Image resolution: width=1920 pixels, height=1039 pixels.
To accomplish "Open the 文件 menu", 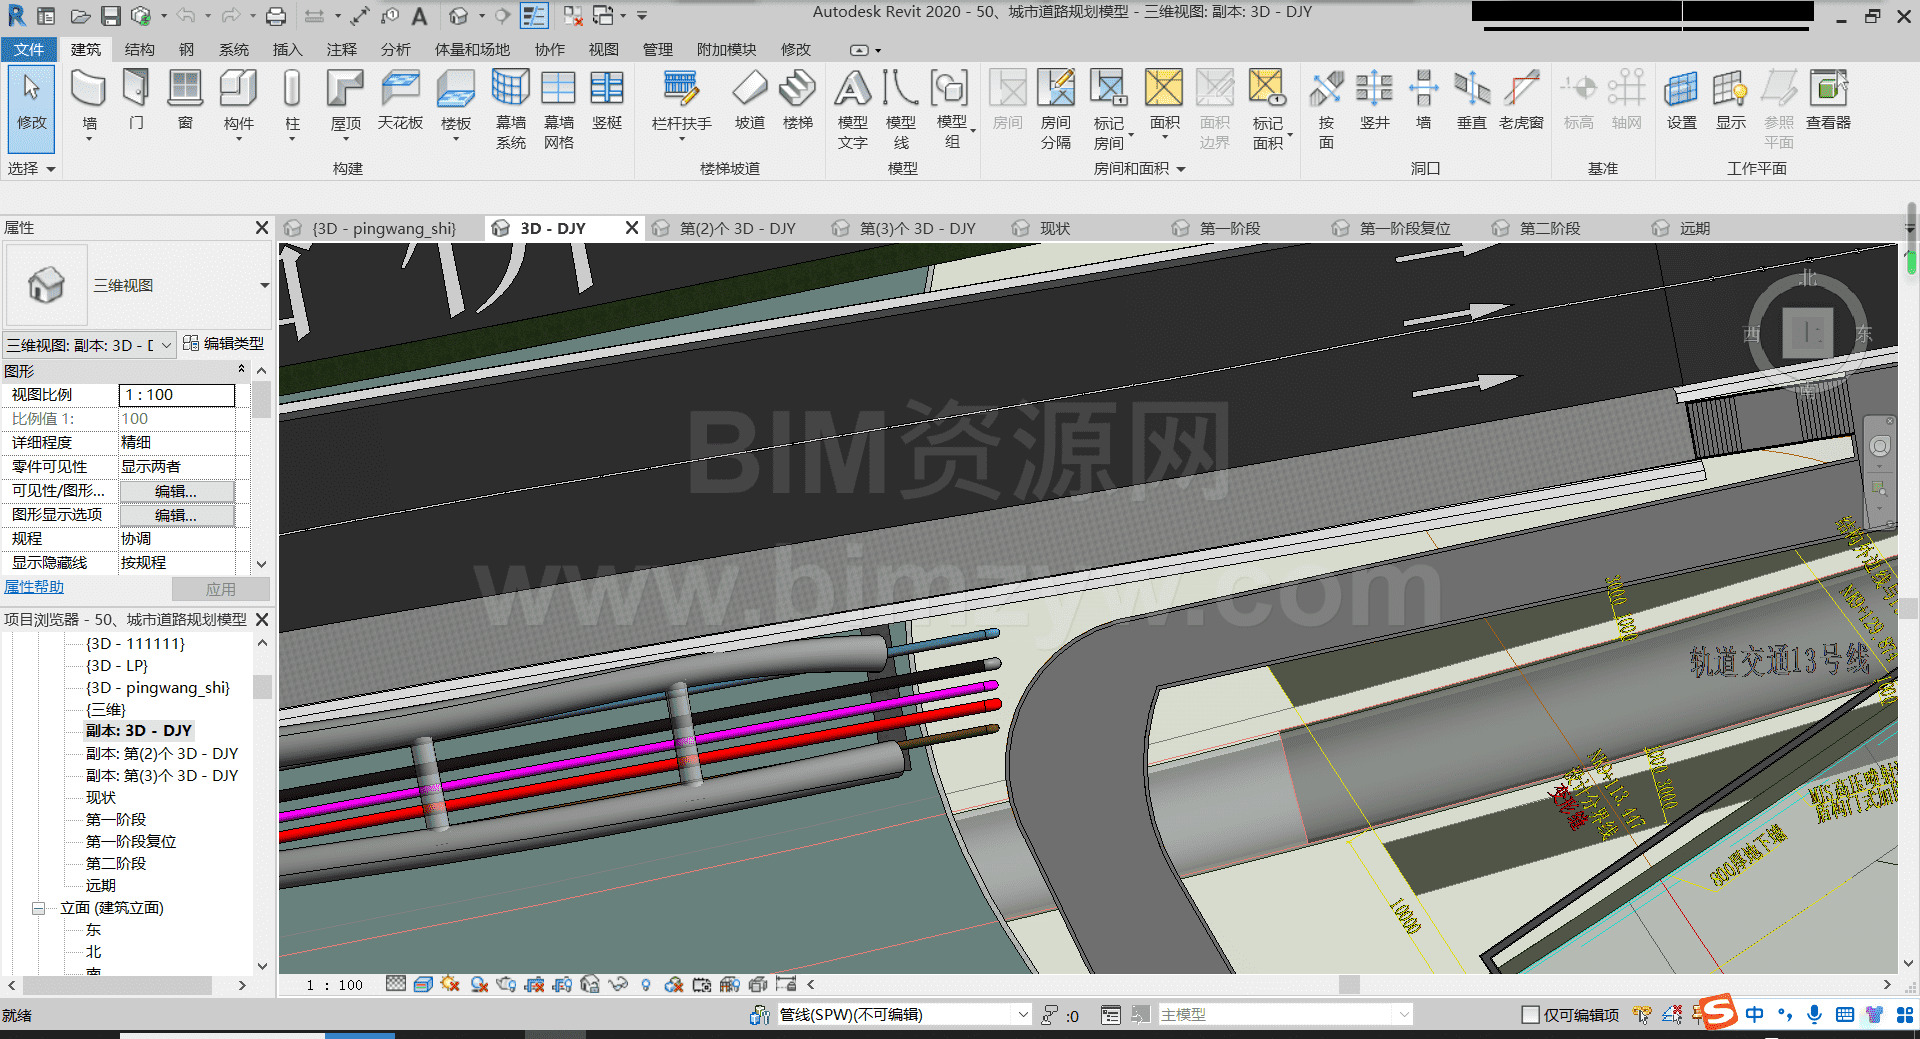I will (x=29, y=49).
